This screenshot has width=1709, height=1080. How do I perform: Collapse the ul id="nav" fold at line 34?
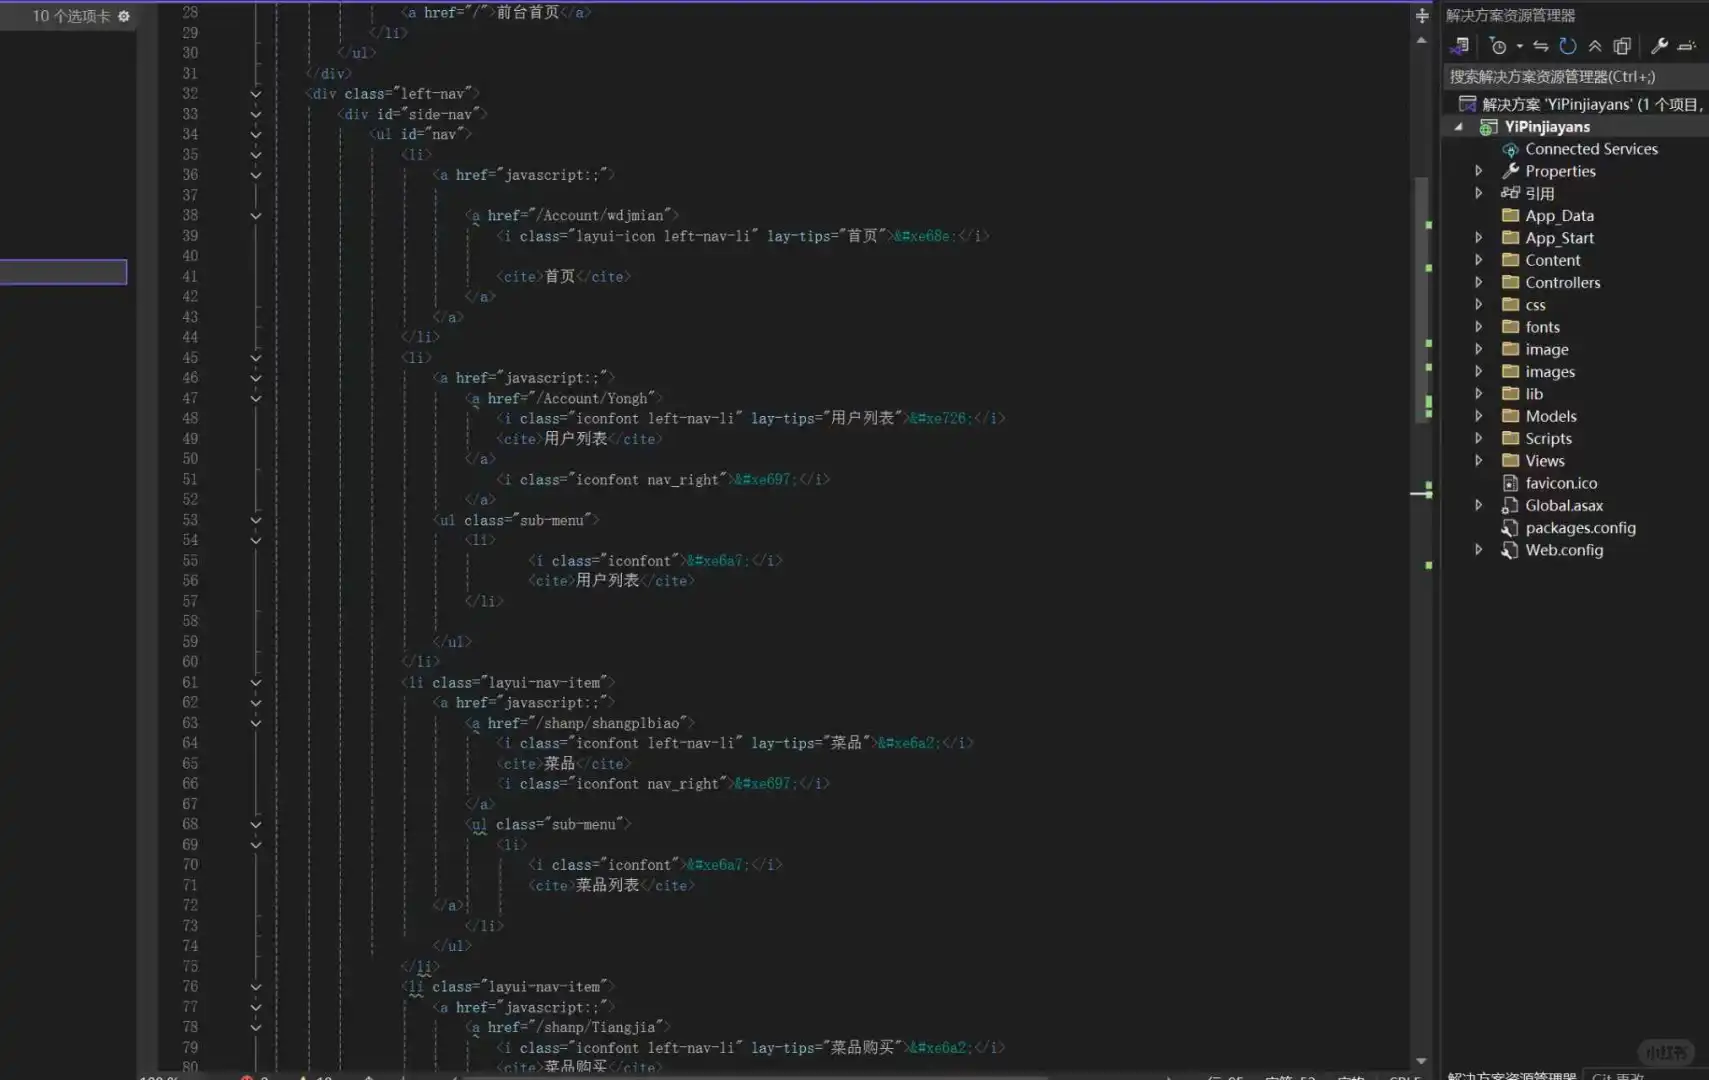(256, 135)
